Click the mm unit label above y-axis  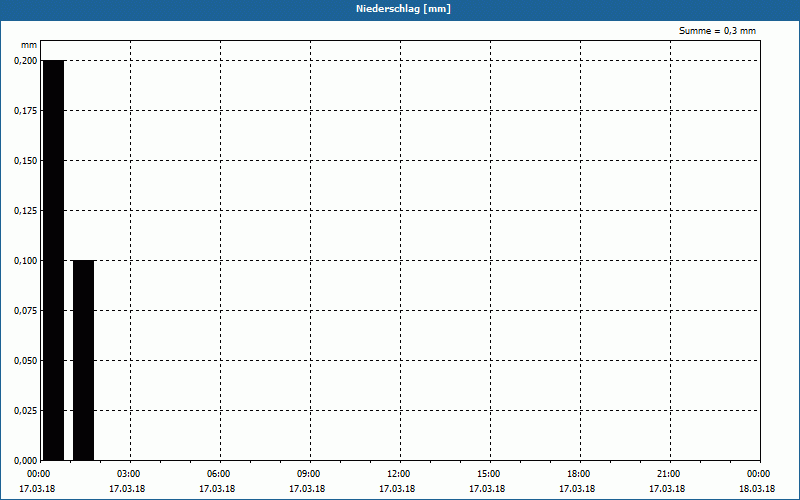(x=29, y=45)
